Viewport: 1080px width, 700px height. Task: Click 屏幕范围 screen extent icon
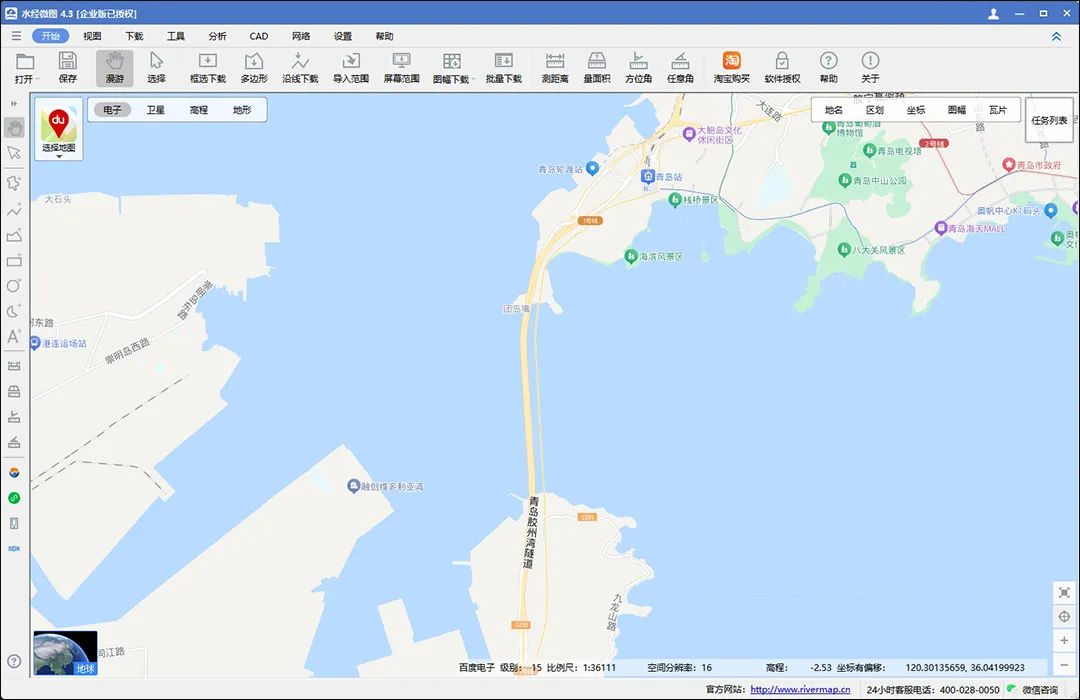point(401,68)
